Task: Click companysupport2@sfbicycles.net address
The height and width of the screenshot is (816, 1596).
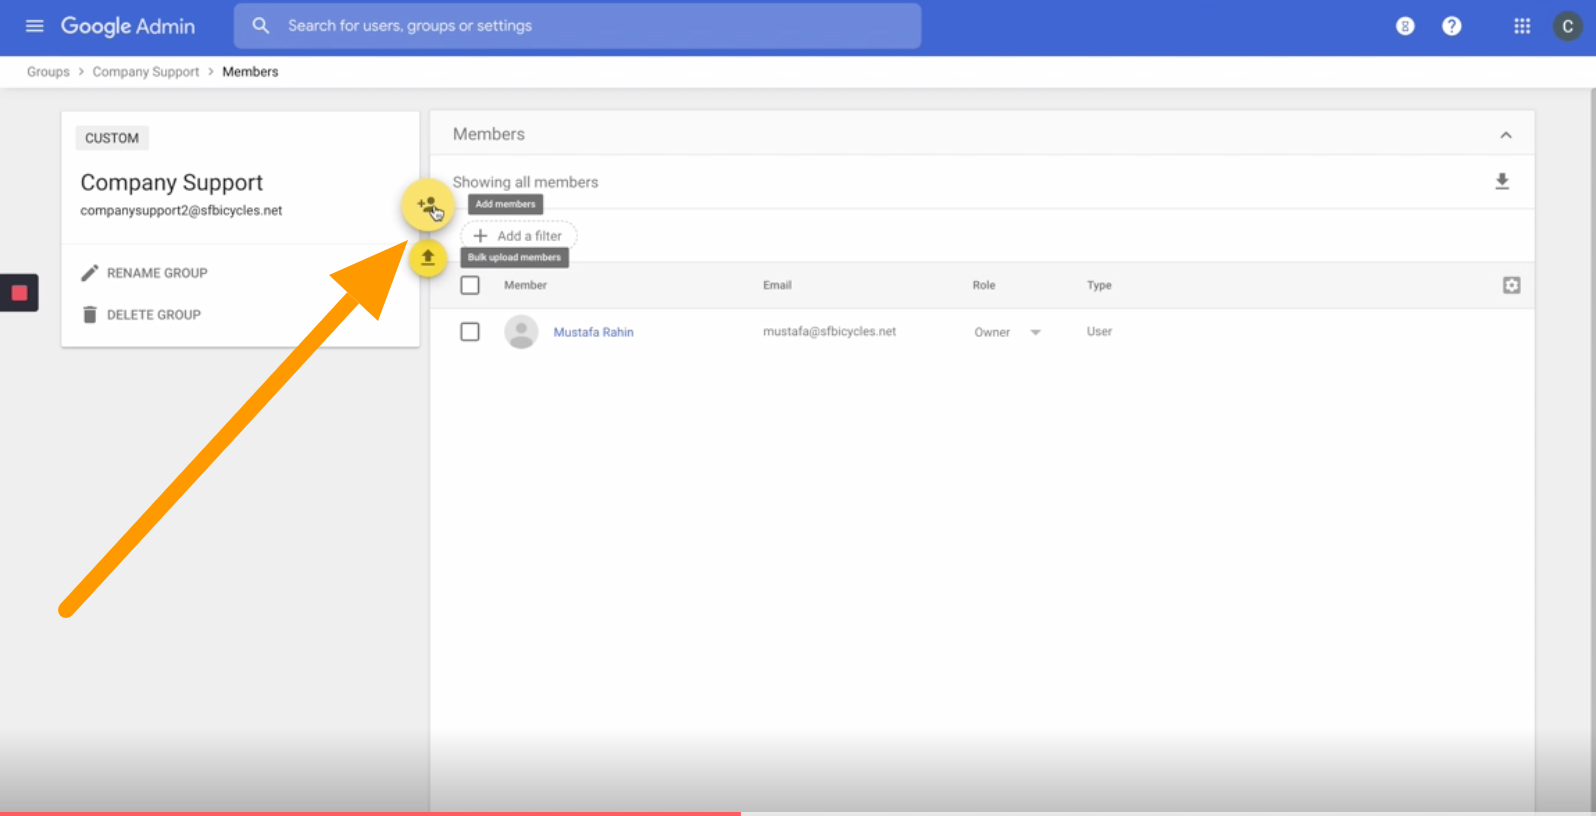Action: [x=181, y=211]
